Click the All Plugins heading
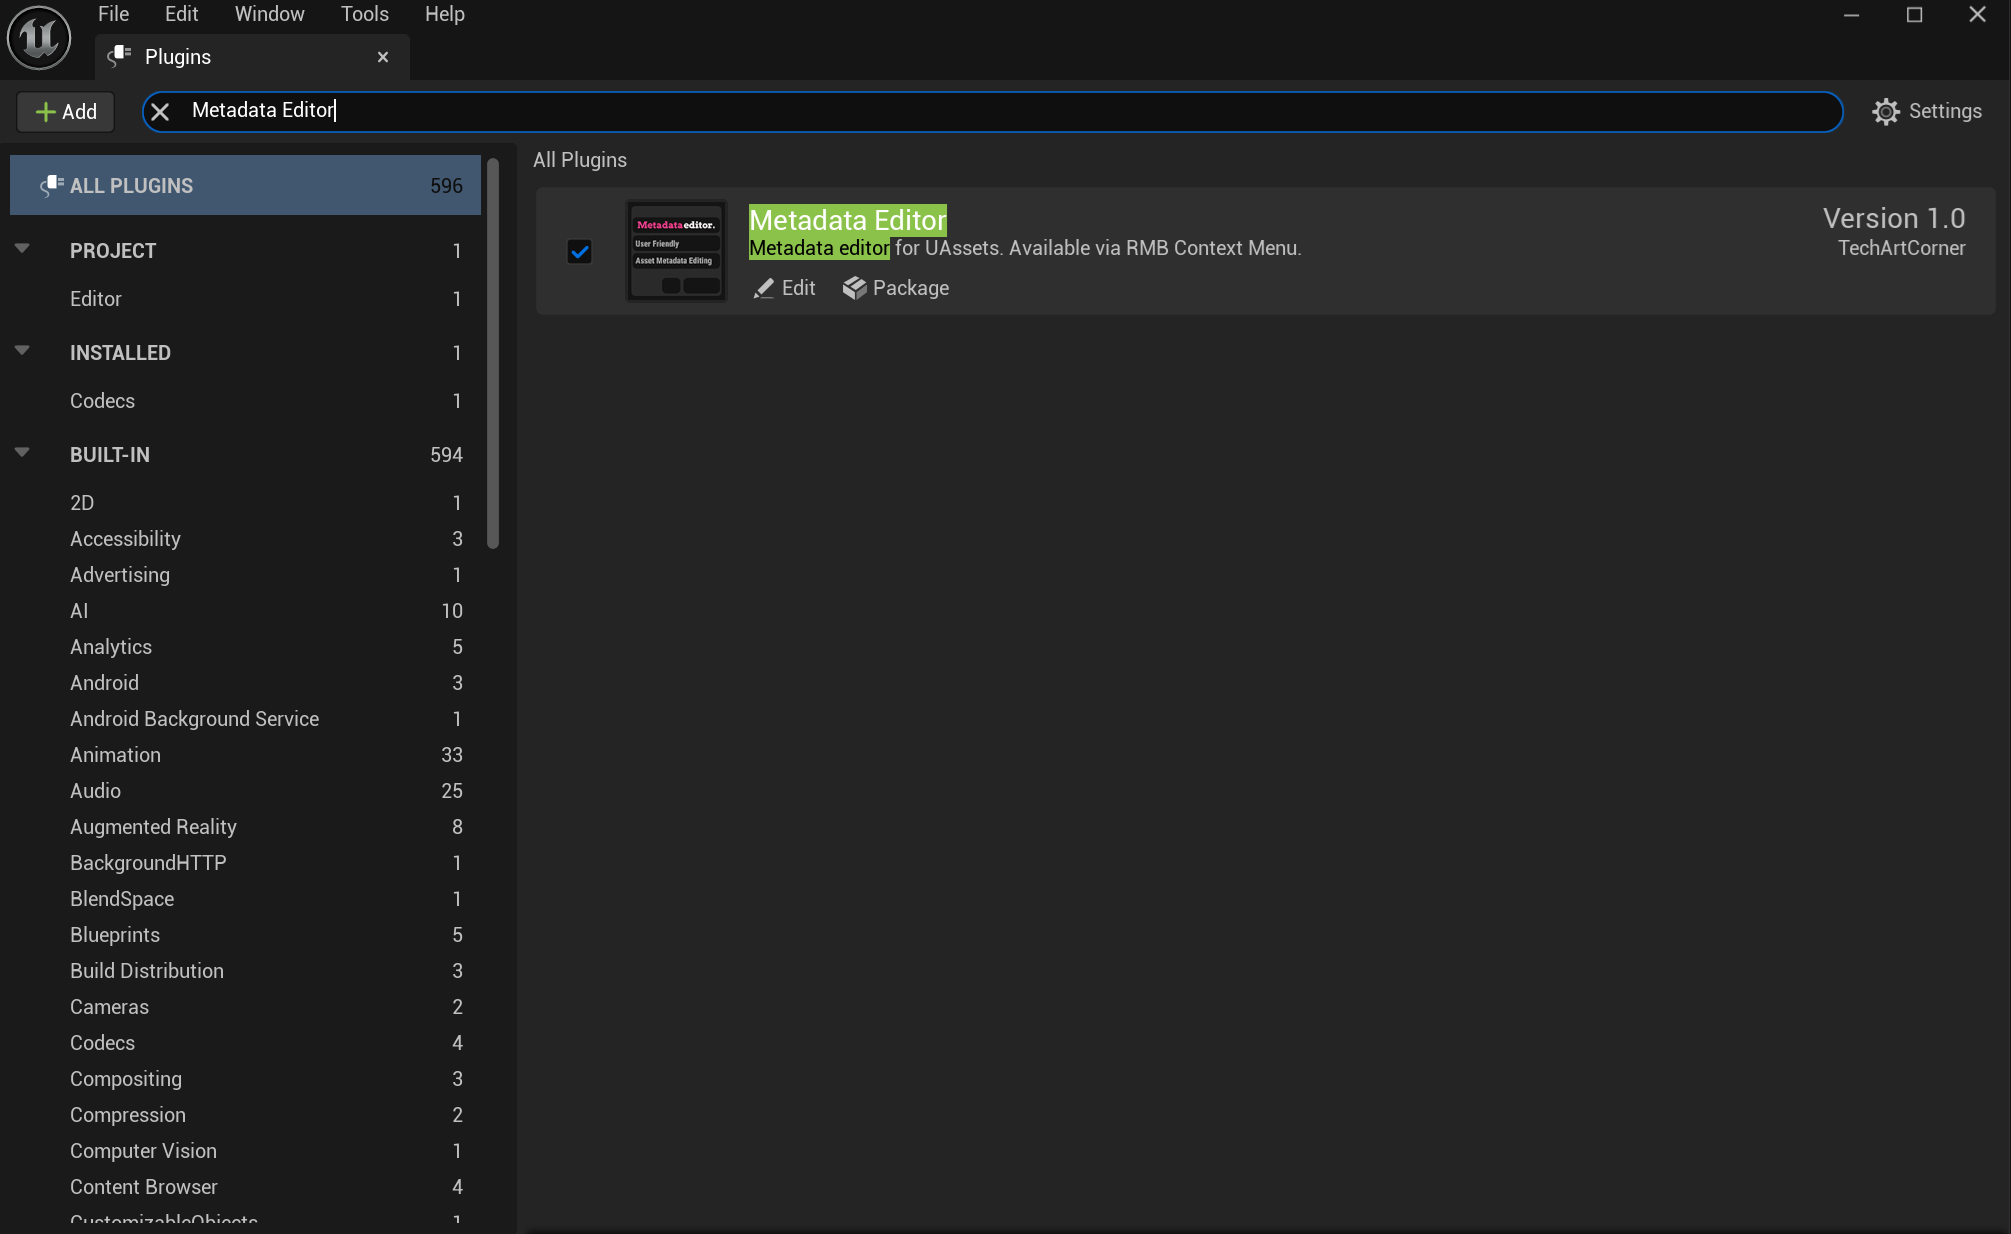2011x1234 pixels. (x=580, y=160)
